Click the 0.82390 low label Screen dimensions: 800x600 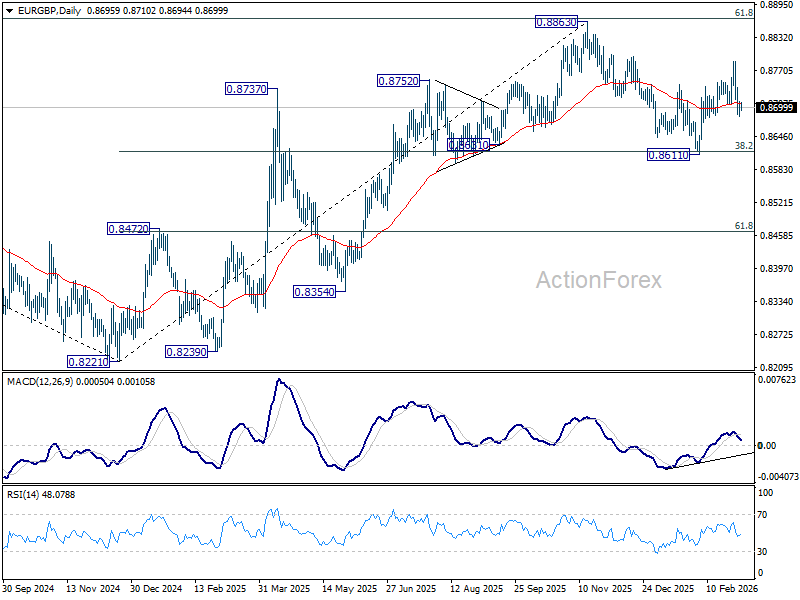pyautogui.click(x=186, y=352)
